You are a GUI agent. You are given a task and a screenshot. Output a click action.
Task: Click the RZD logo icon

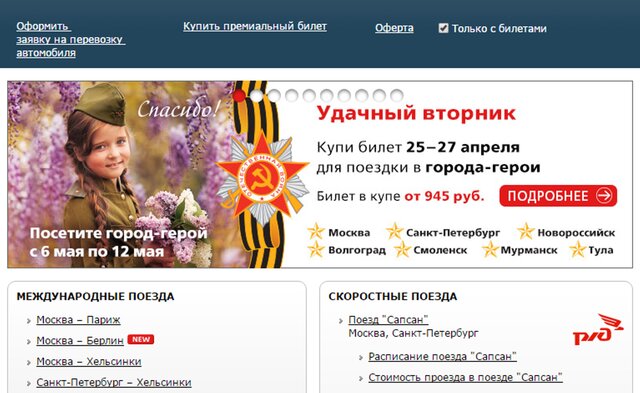pos(598,329)
